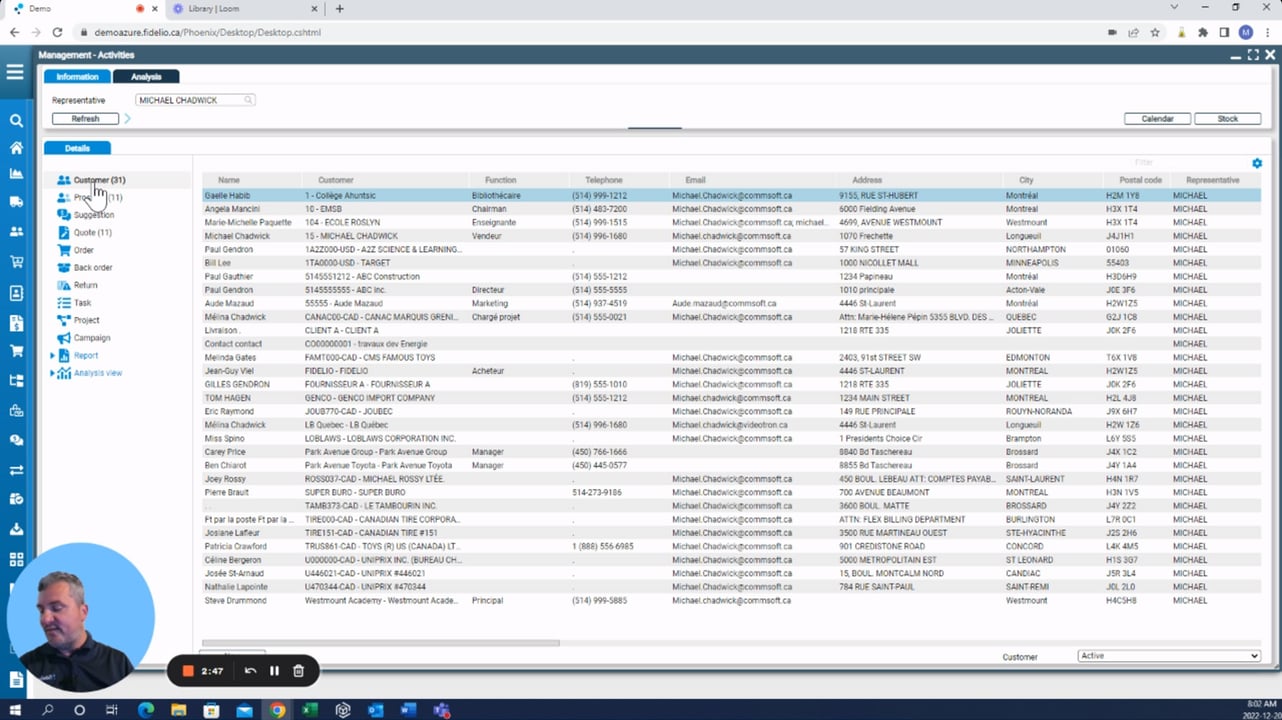
Task: Switch to the Library | Loom browser tab
Action: click(243, 9)
